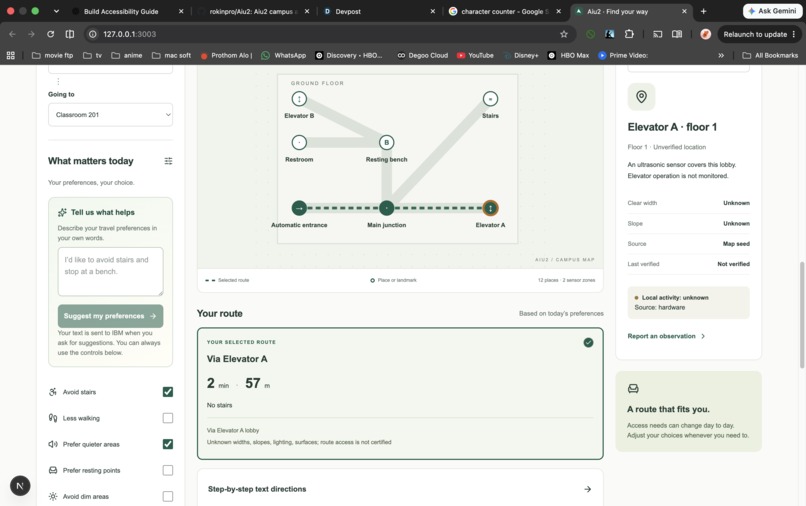Click the Automatic entrance map node

point(299,208)
